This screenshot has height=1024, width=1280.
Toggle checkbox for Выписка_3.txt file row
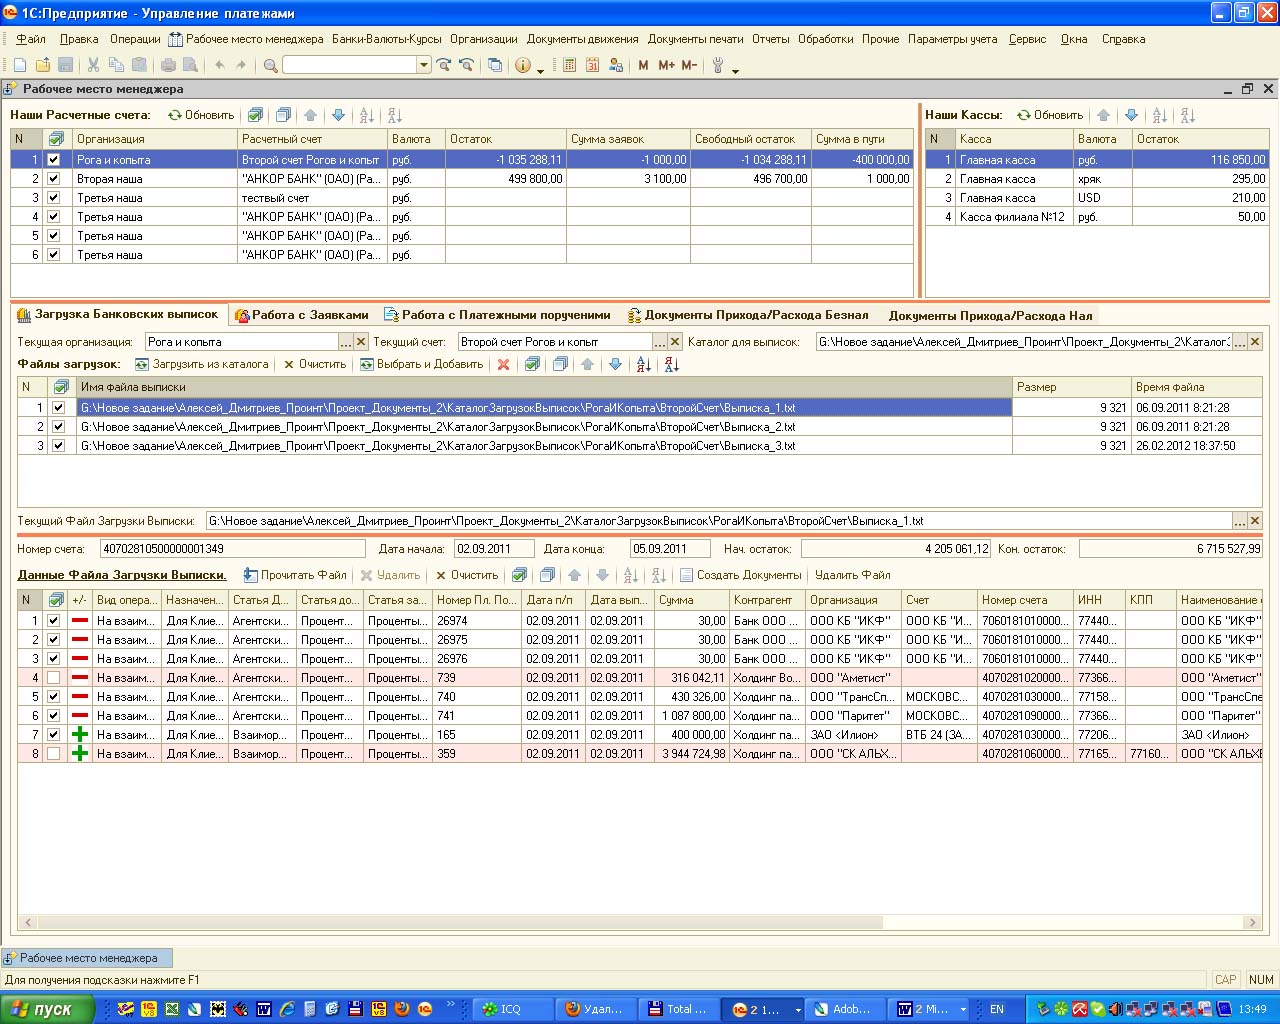click(x=58, y=445)
